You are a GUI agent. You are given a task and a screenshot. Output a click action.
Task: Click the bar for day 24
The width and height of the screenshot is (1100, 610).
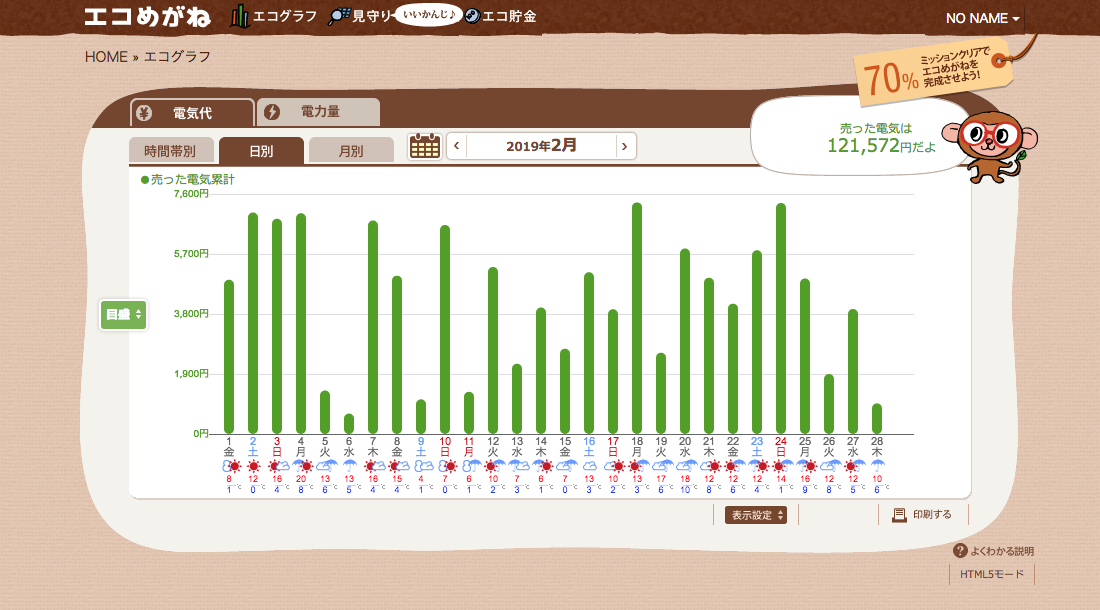click(781, 318)
